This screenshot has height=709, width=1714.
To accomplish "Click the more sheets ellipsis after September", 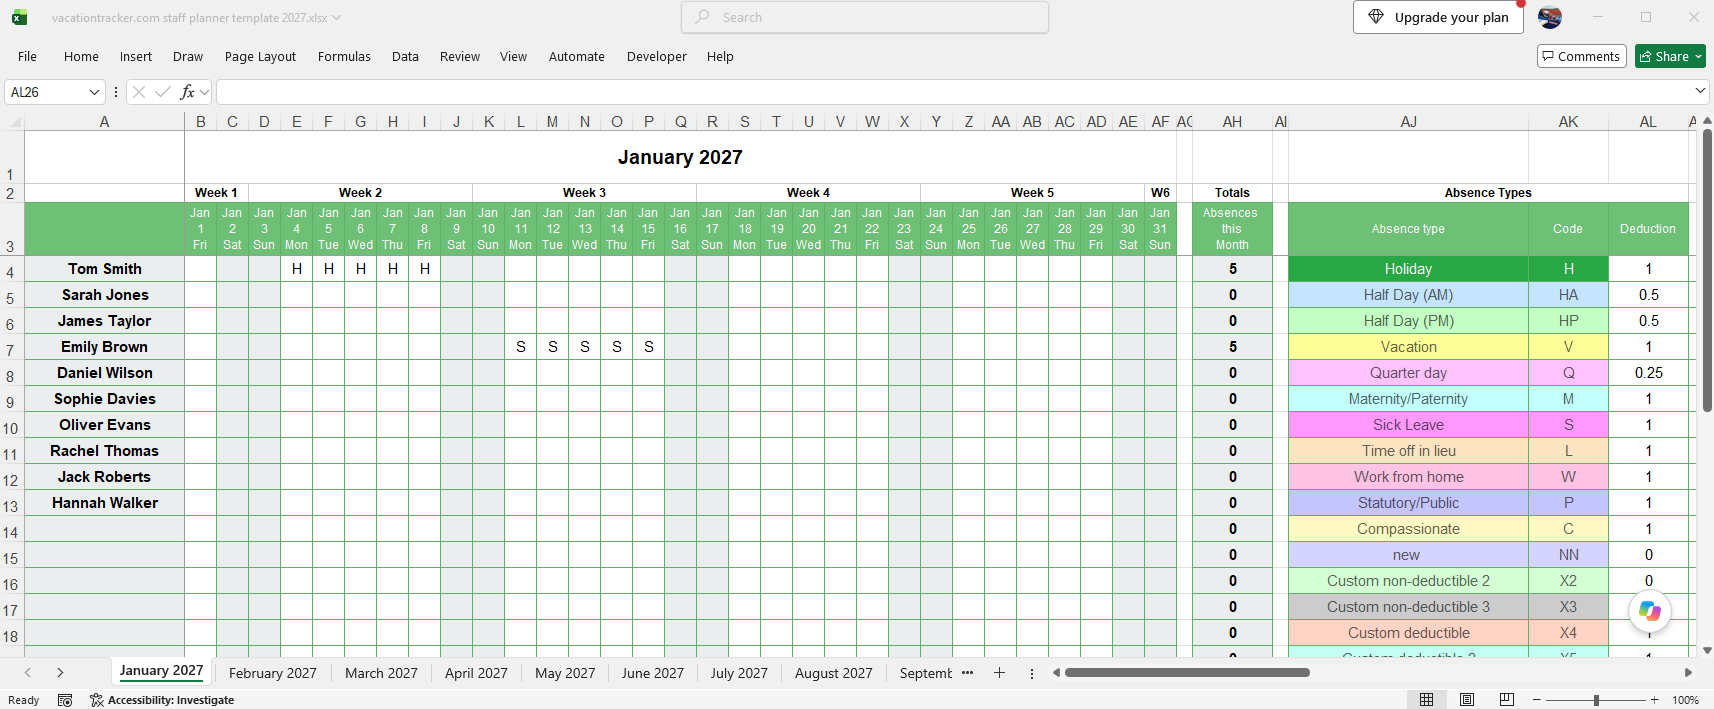I will (x=967, y=673).
